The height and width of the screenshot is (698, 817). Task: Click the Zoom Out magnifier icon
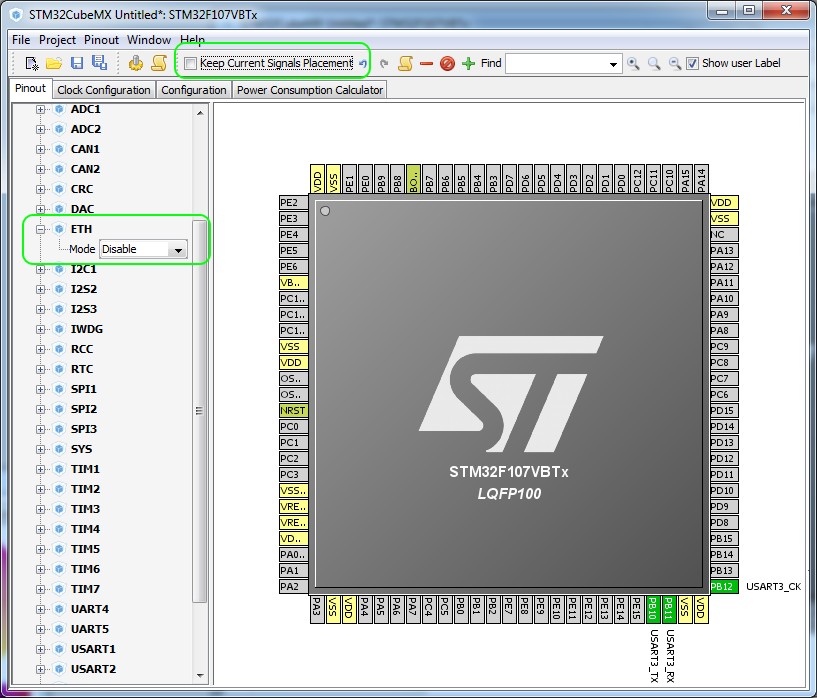pos(675,64)
